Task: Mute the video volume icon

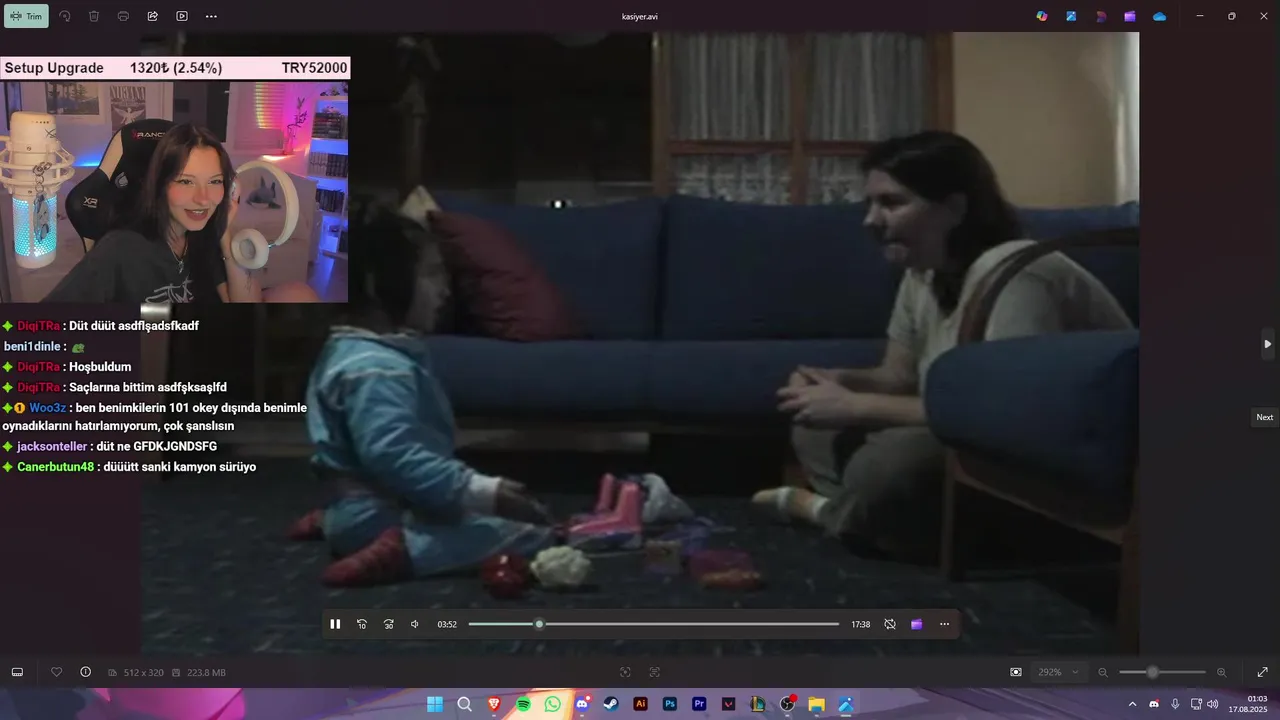Action: point(415,624)
